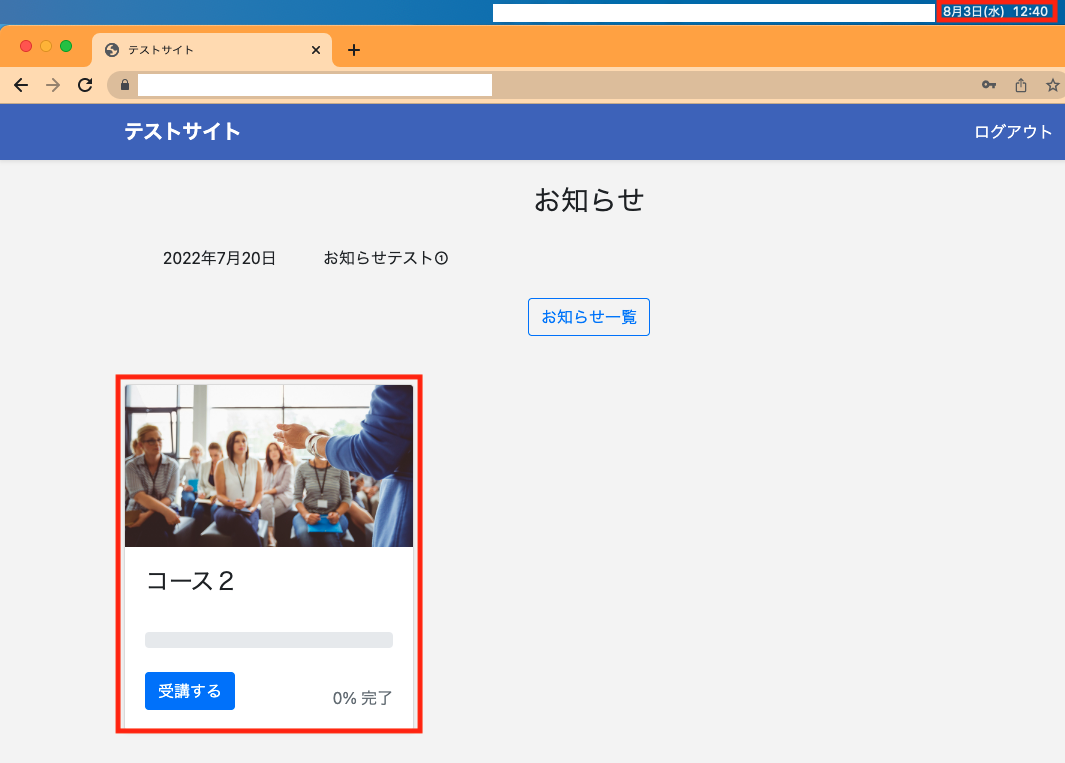Image resolution: width=1065 pixels, height=763 pixels.
Task: Close the テストサイト tab
Action: tap(316, 50)
